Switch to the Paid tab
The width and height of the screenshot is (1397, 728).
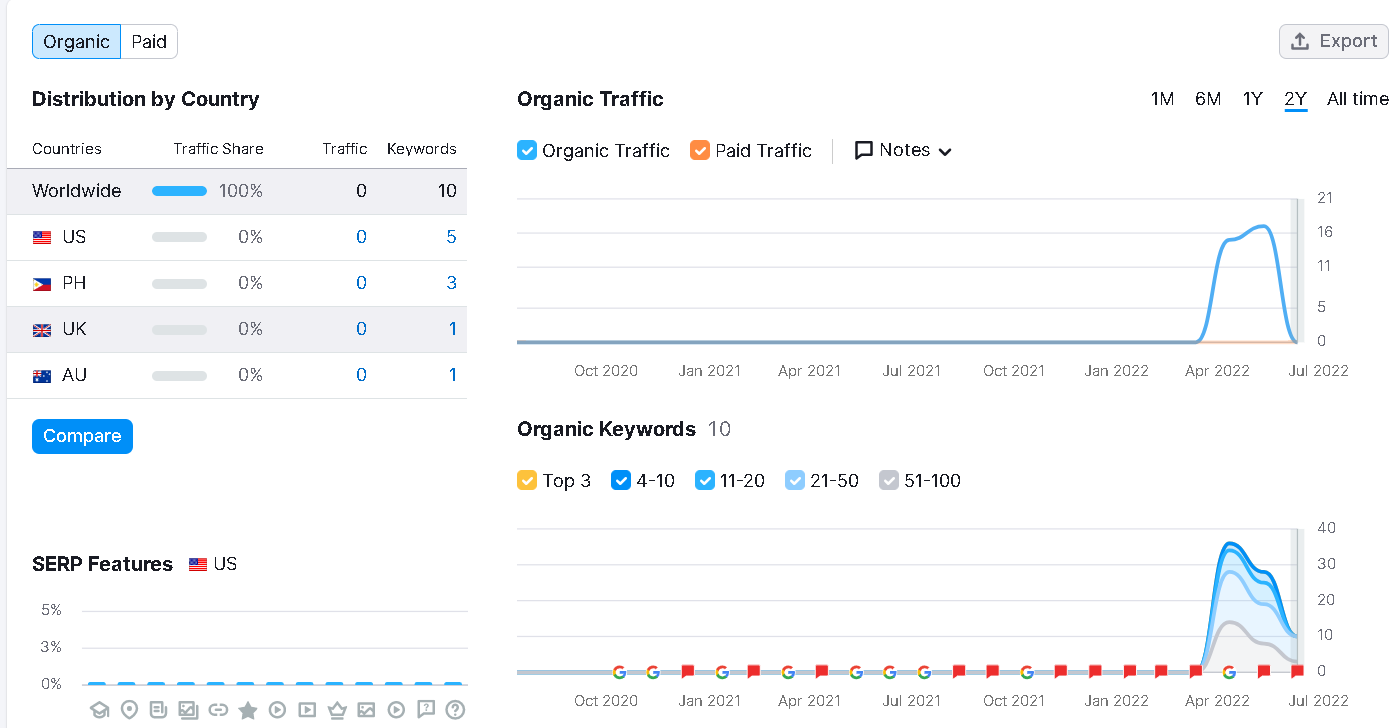(149, 42)
